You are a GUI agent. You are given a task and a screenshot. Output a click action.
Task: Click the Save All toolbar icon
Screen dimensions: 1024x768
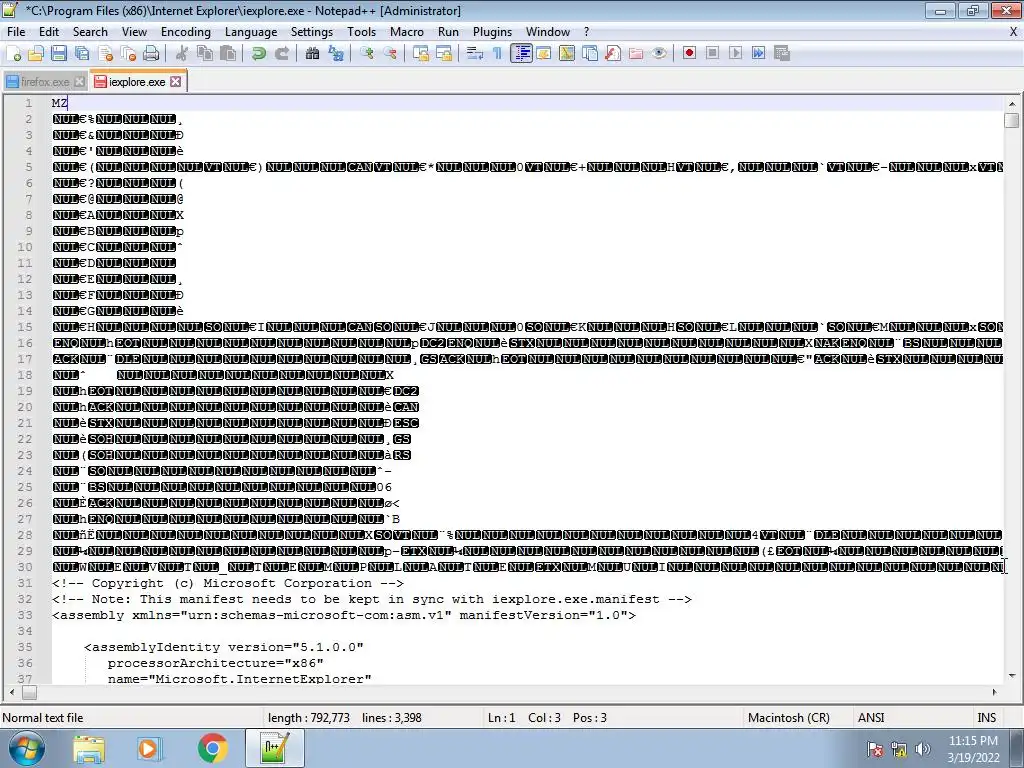(x=82, y=54)
